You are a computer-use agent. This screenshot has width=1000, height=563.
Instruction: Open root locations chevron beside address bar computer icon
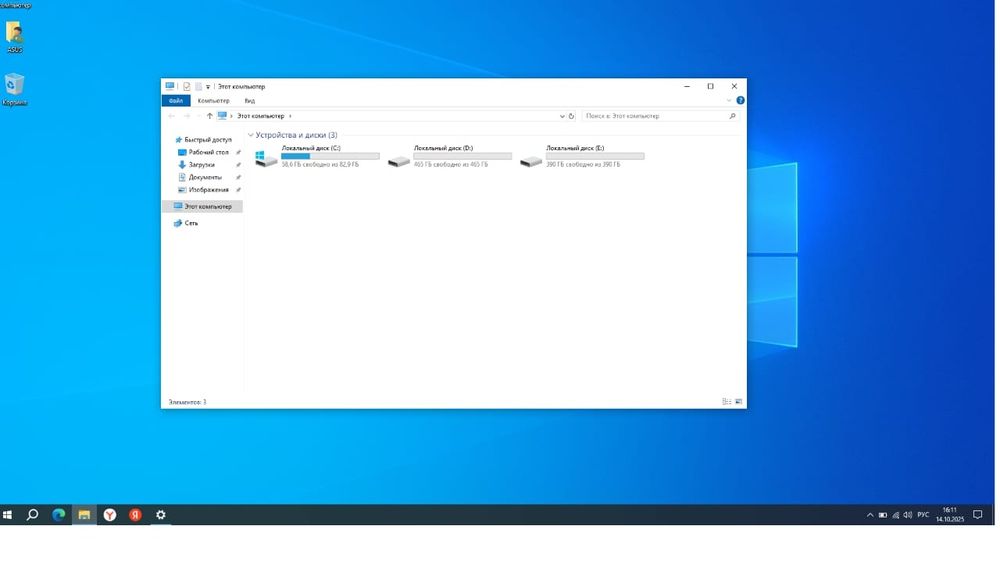[231, 116]
